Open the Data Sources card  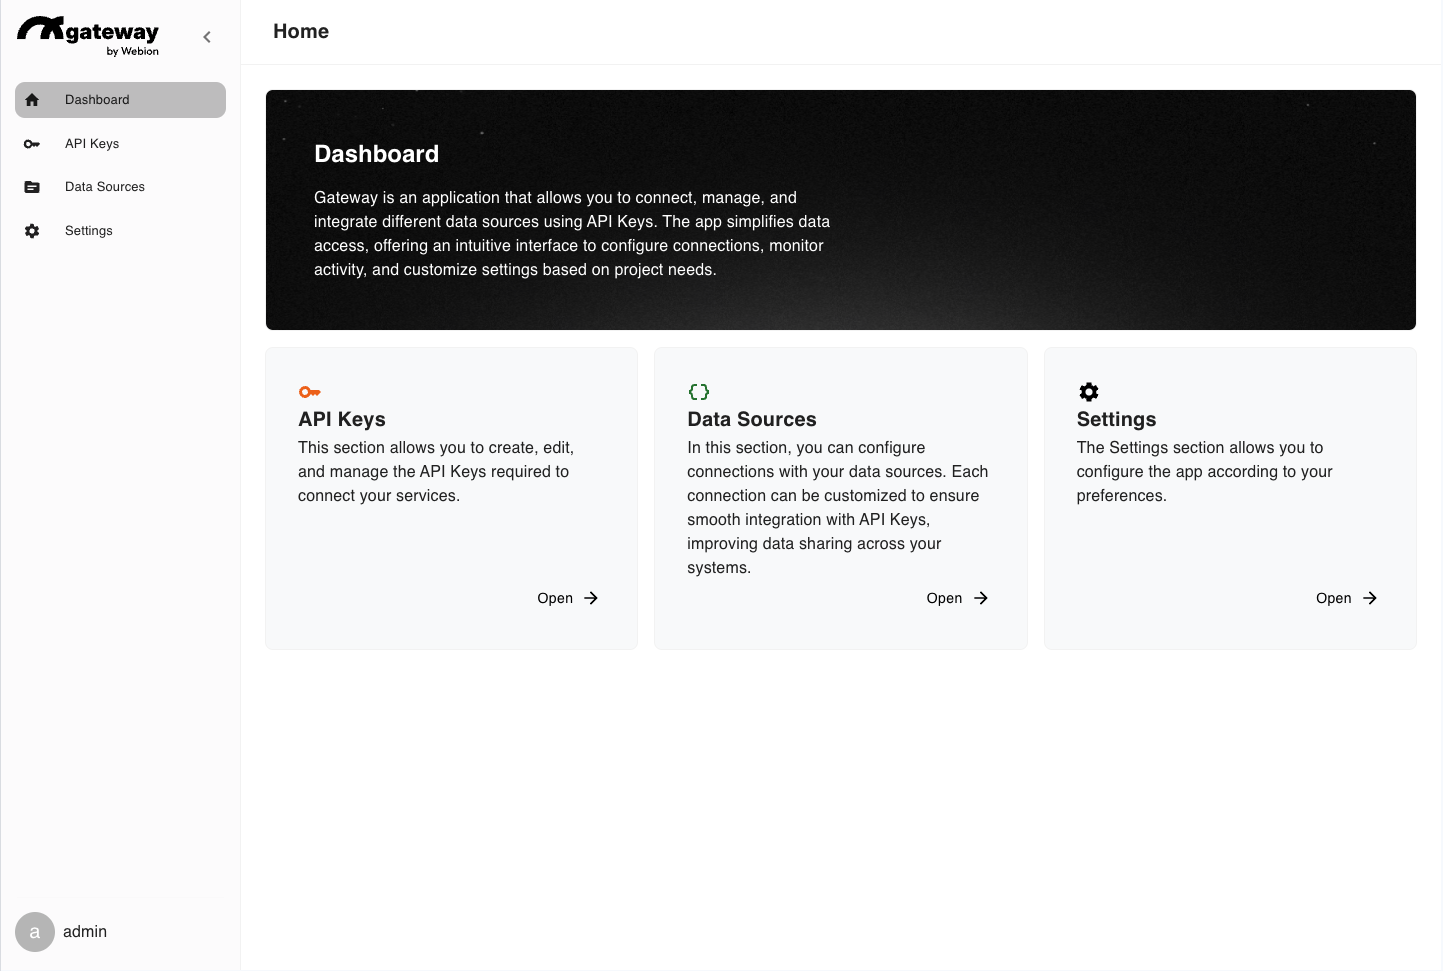(956, 598)
